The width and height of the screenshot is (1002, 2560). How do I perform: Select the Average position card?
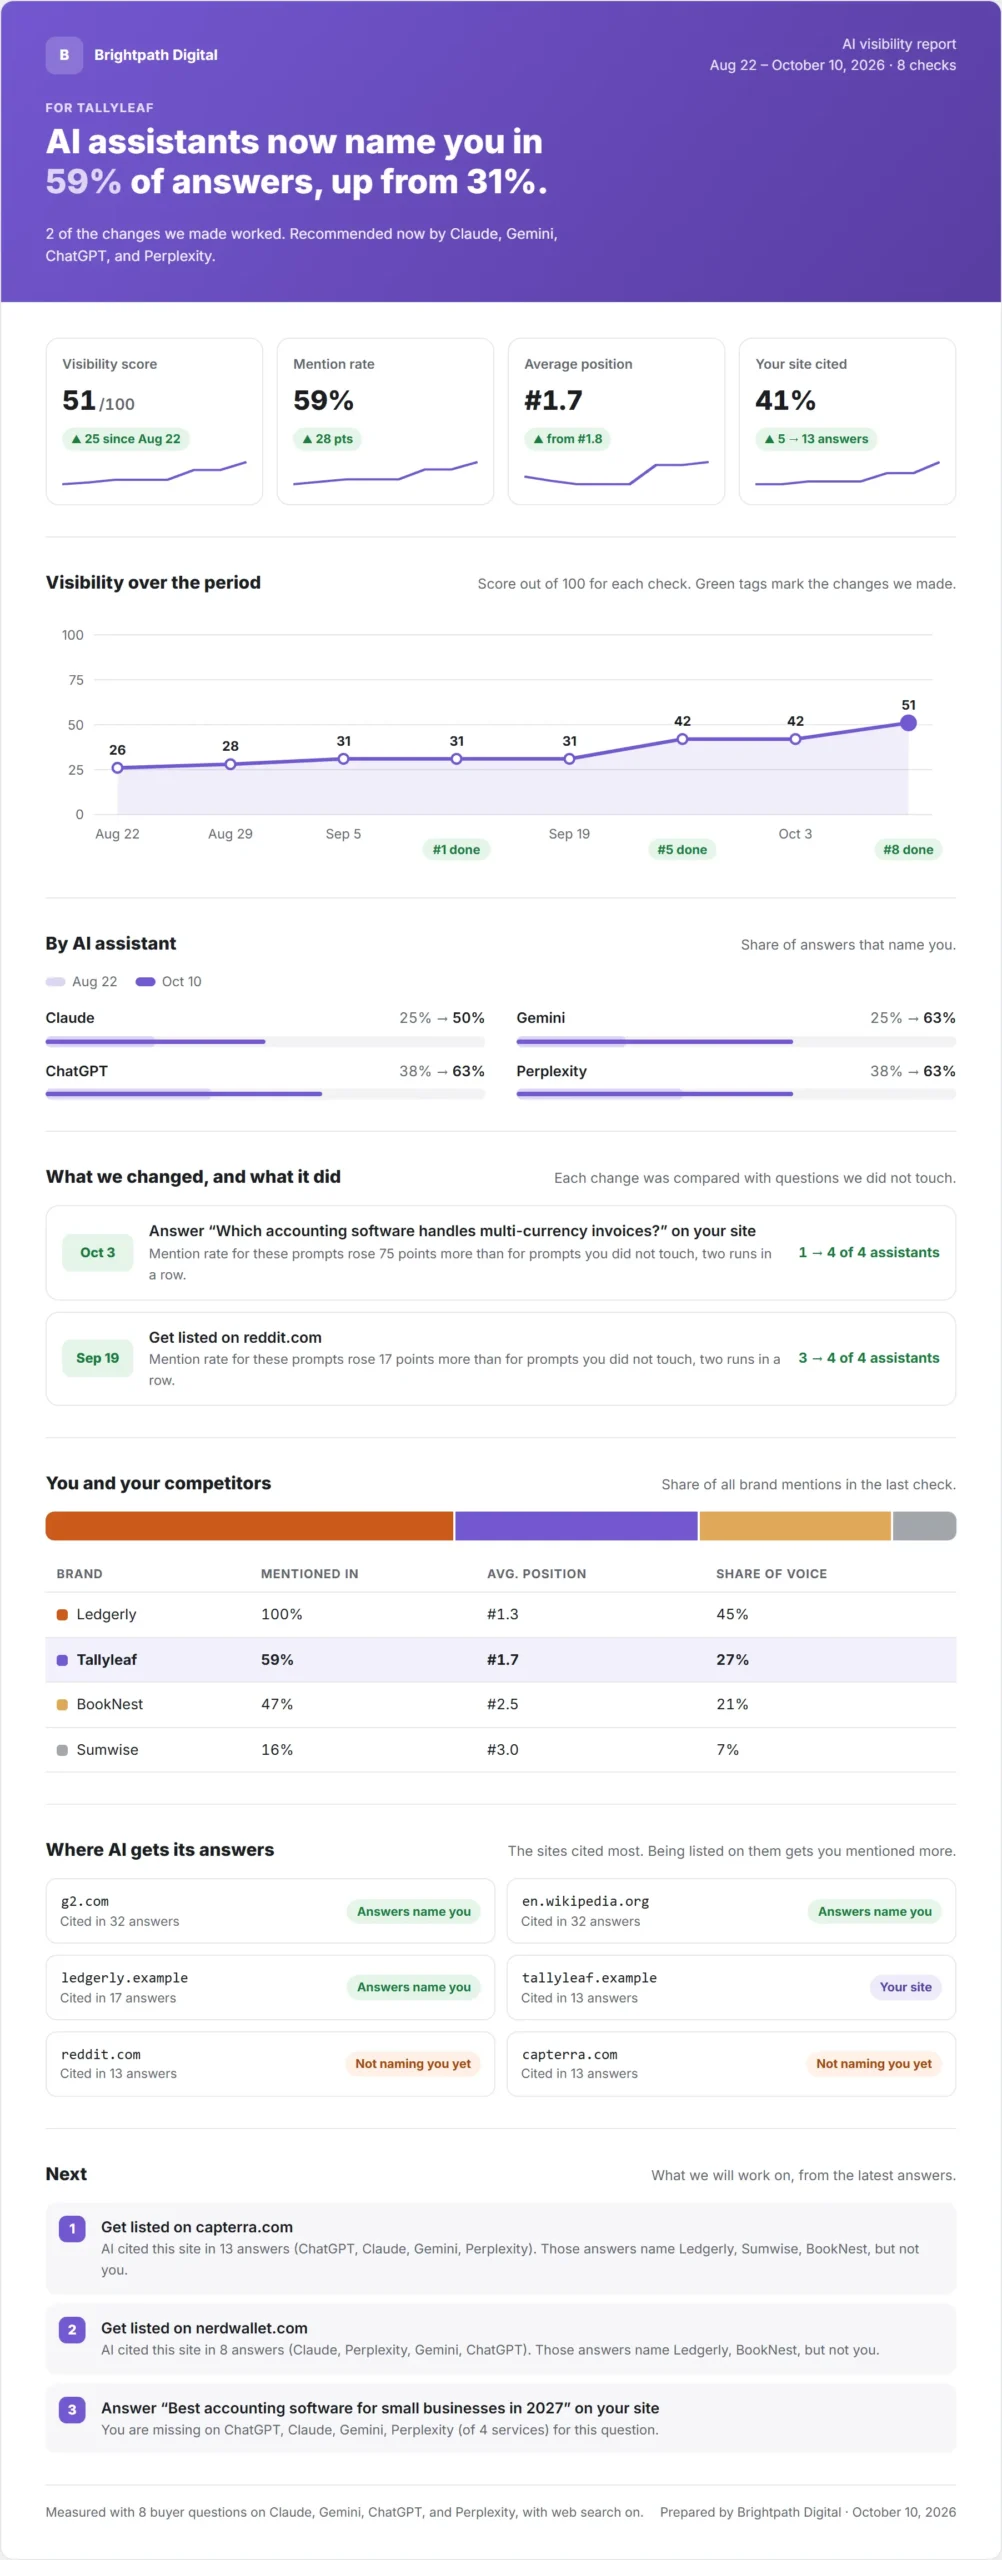click(616, 421)
